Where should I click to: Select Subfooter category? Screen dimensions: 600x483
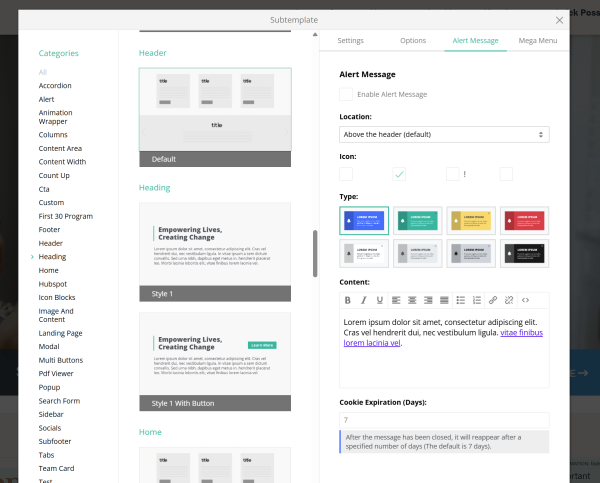tap(55, 441)
